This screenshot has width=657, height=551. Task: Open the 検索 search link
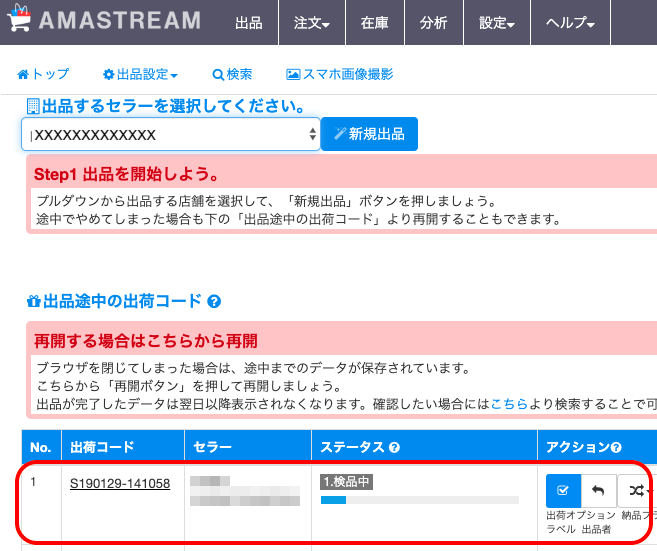(233, 75)
